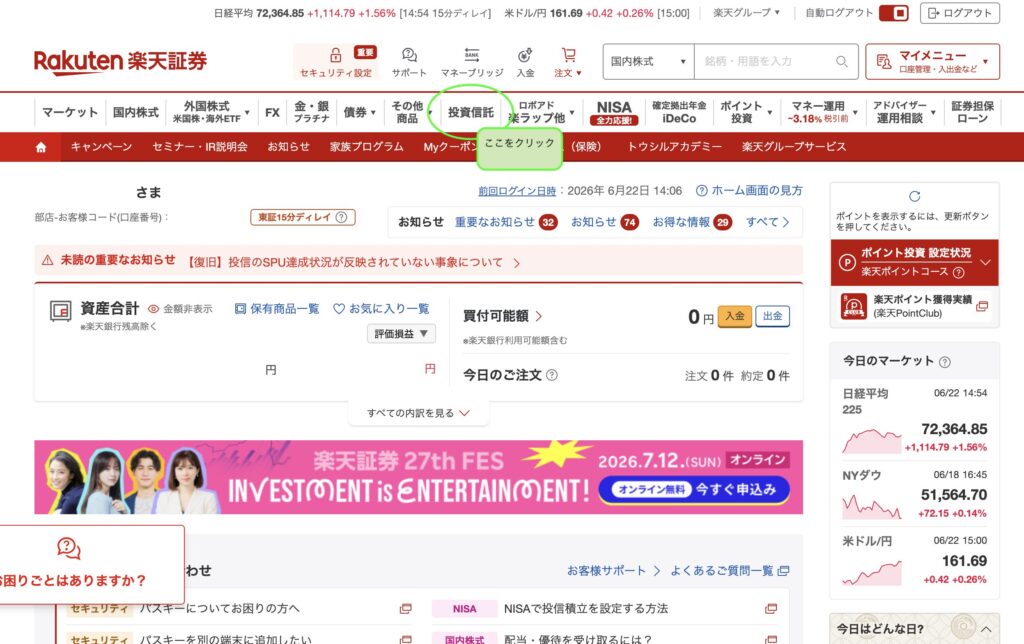Open Money Bridge bank icon
This screenshot has width=1024, height=644.
[x=472, y=55]
